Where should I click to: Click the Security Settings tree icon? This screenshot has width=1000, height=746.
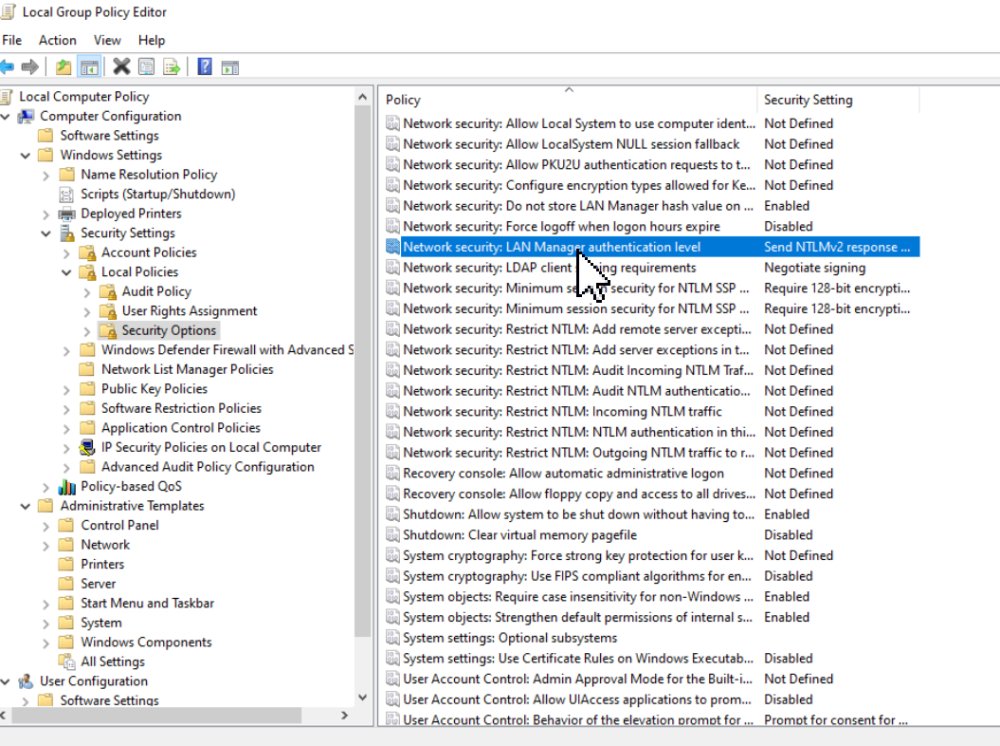point(67,233)
